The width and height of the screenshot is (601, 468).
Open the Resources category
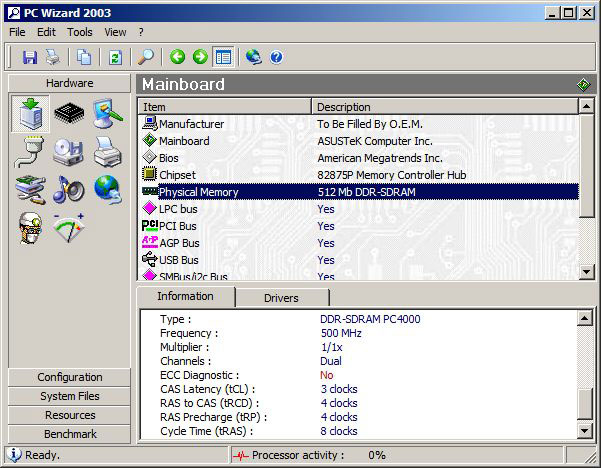tap(69, 415)
